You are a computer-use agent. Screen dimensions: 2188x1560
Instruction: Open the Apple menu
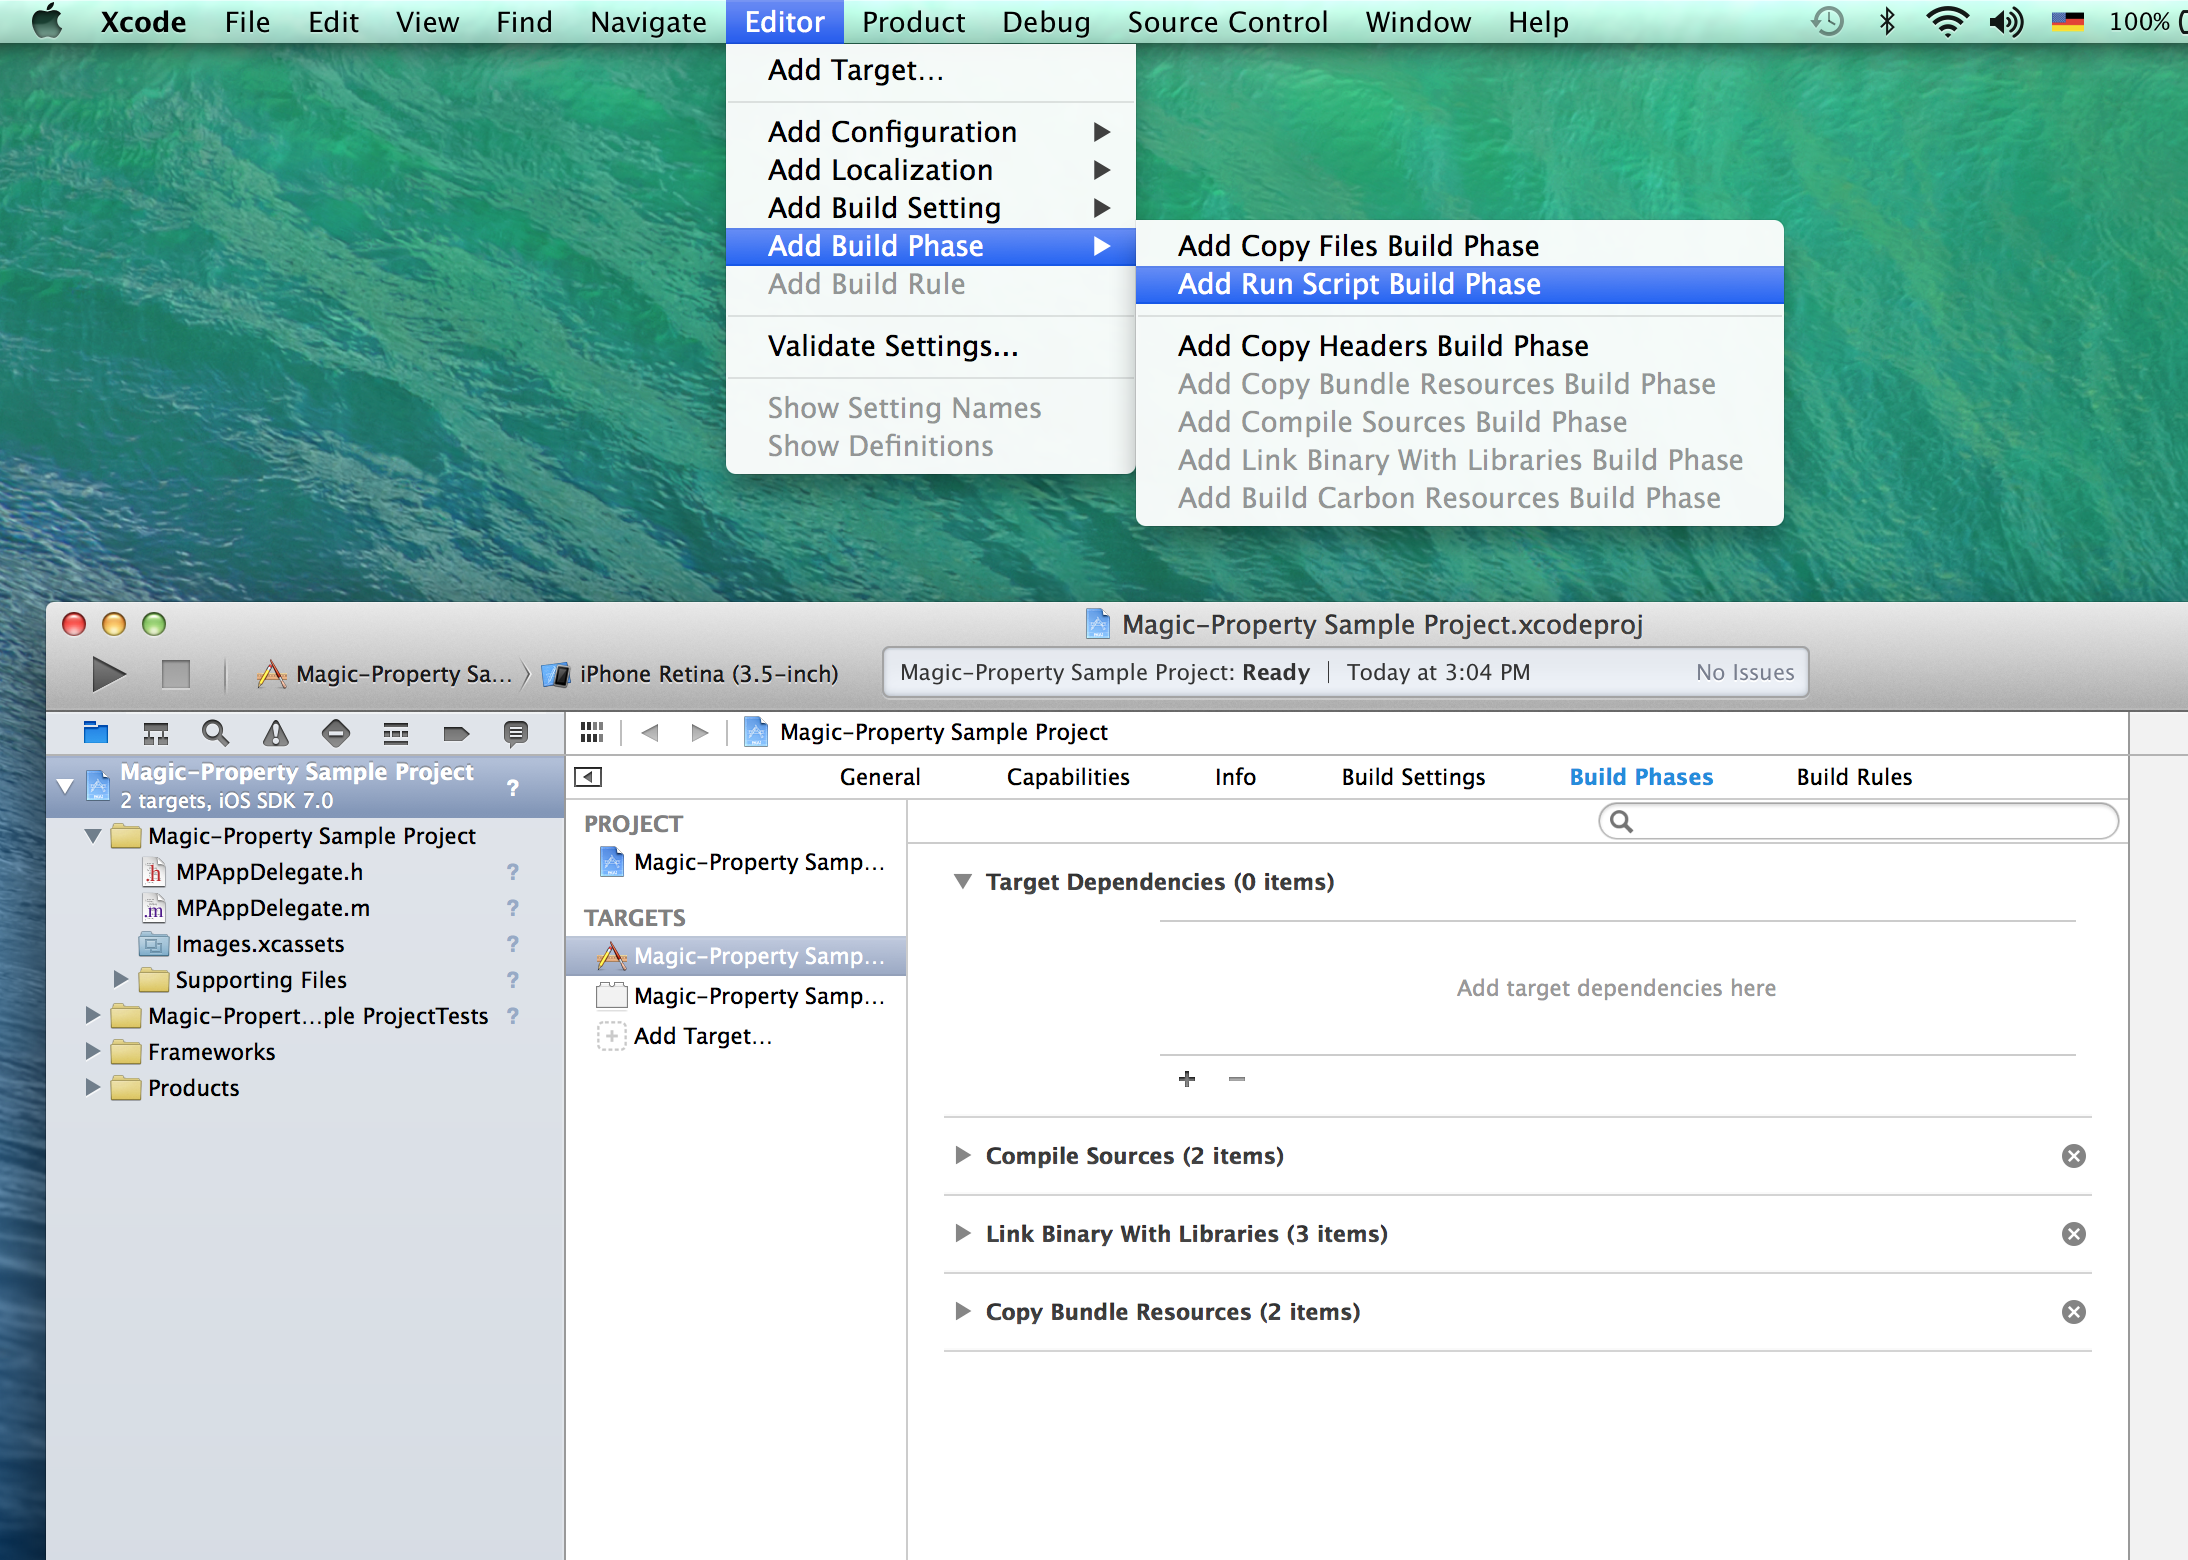(x=47, y=21)
